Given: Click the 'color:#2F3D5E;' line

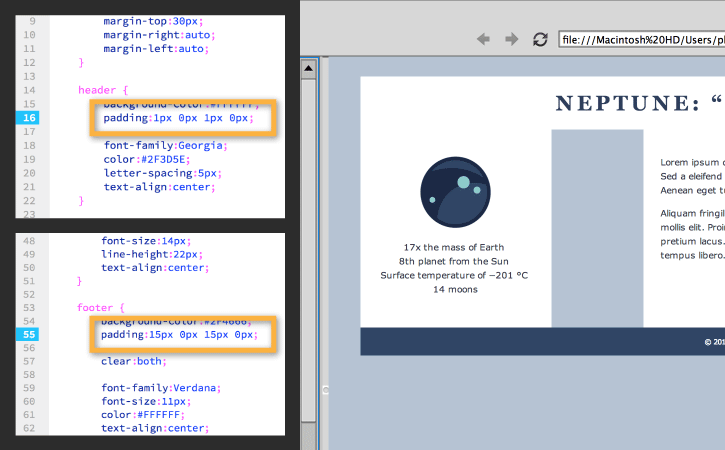Looking at the screenshot, I should pos(147,160).
